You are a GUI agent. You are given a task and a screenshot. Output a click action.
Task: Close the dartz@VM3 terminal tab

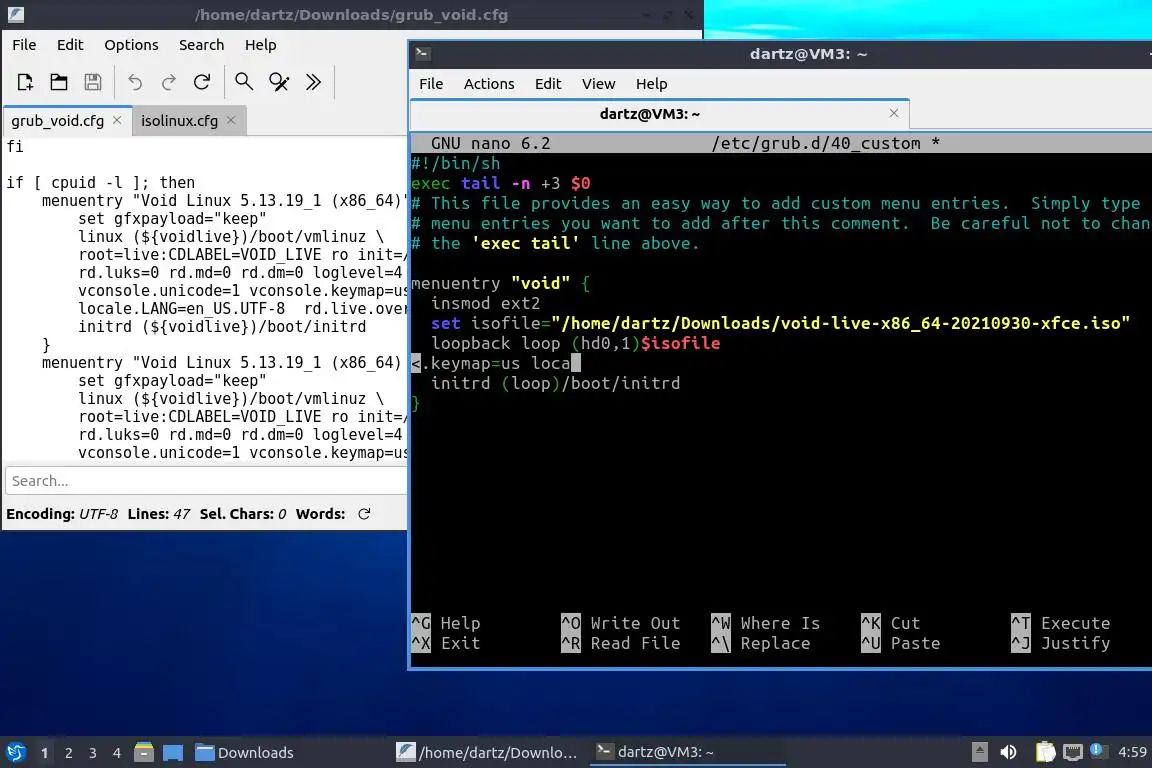tap(893, 113)
